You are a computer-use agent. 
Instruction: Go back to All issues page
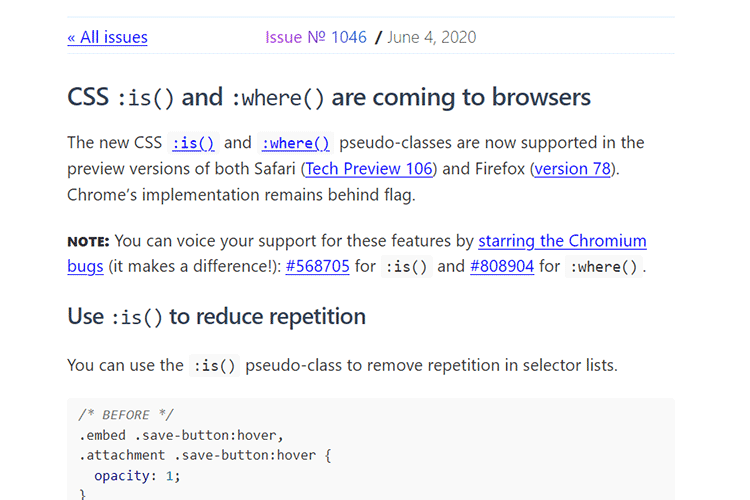[107, 37]
